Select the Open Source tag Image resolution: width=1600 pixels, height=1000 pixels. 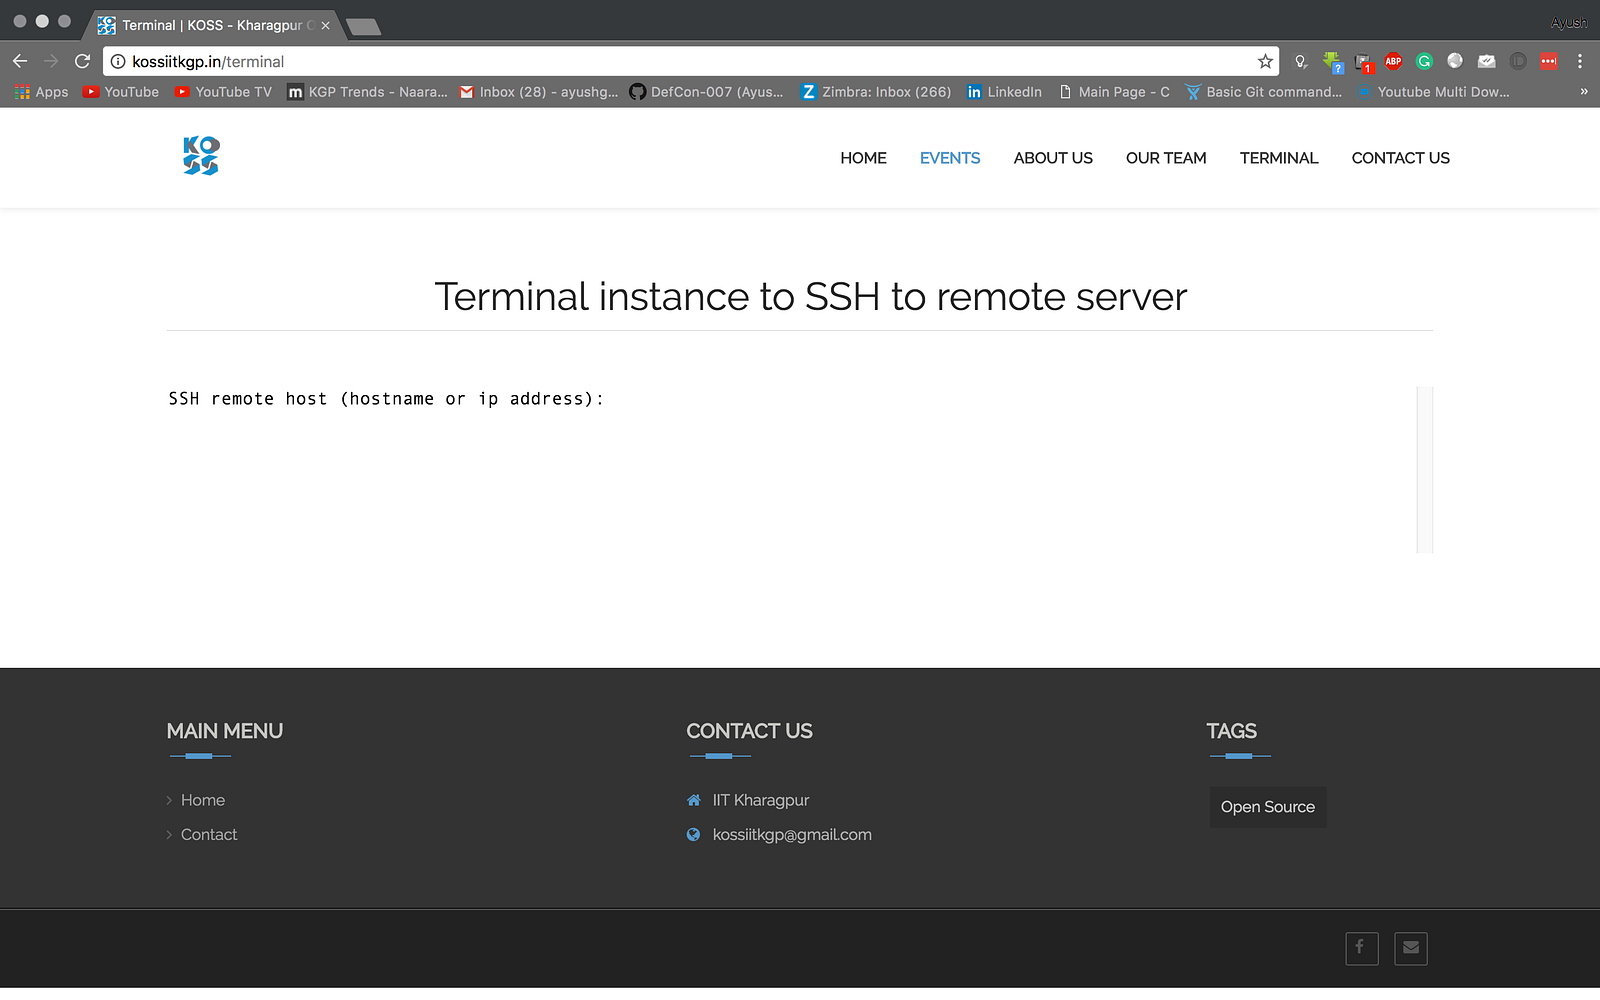[1268, 807]
